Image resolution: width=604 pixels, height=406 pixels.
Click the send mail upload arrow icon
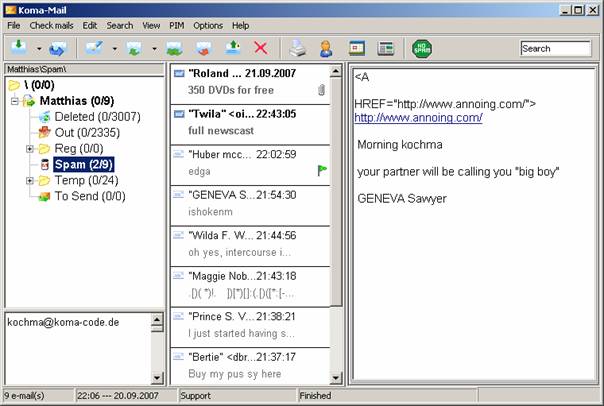coord(233,48)
